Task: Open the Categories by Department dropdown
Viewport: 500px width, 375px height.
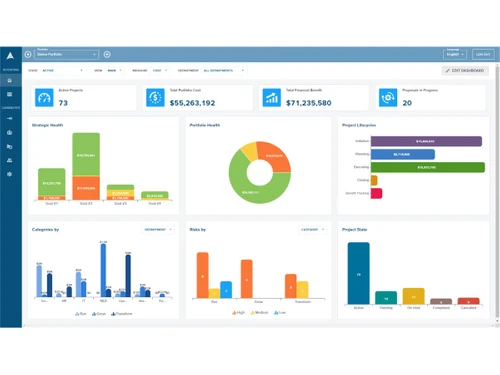Action: (x=158, y=230)
